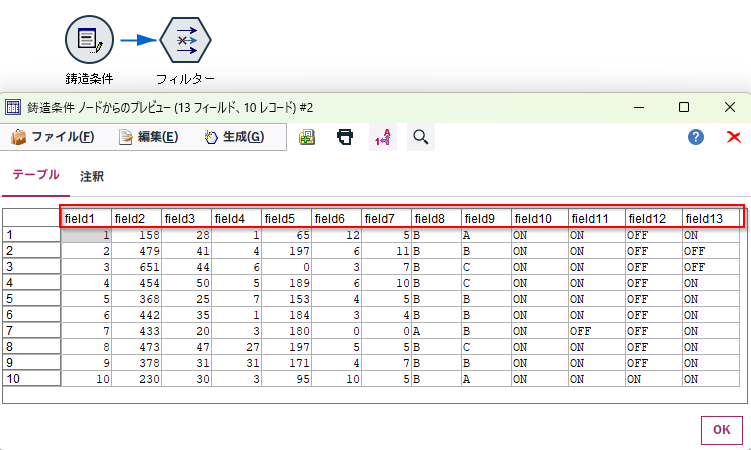The image size is (751, 450).
Task: Click the cell with value 479
Action: click(x=137, y=251)
